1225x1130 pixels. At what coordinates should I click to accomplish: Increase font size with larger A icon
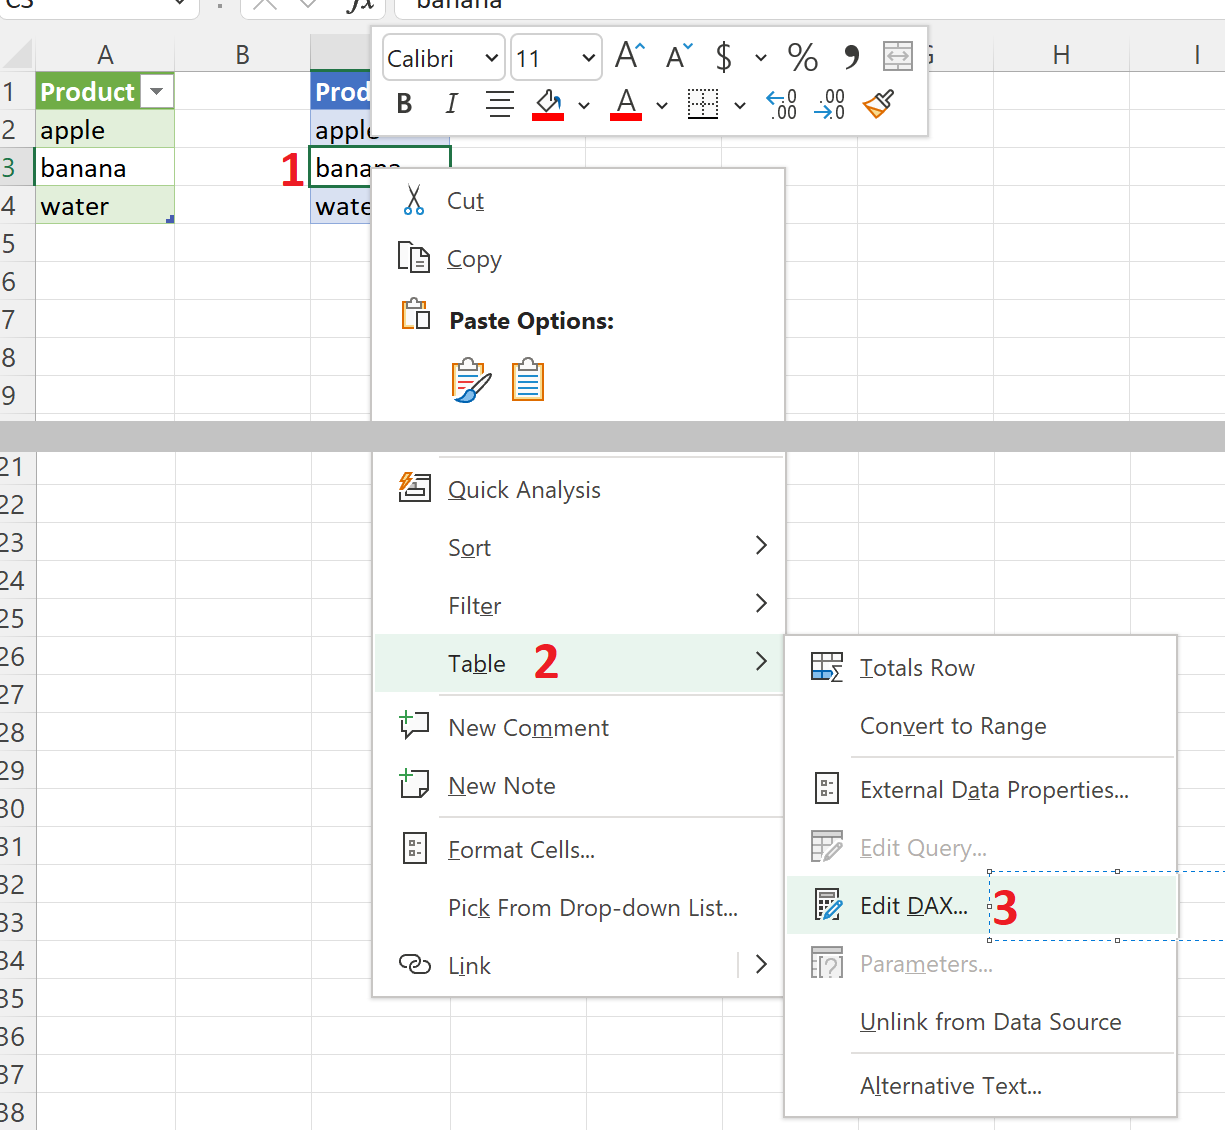630,56
